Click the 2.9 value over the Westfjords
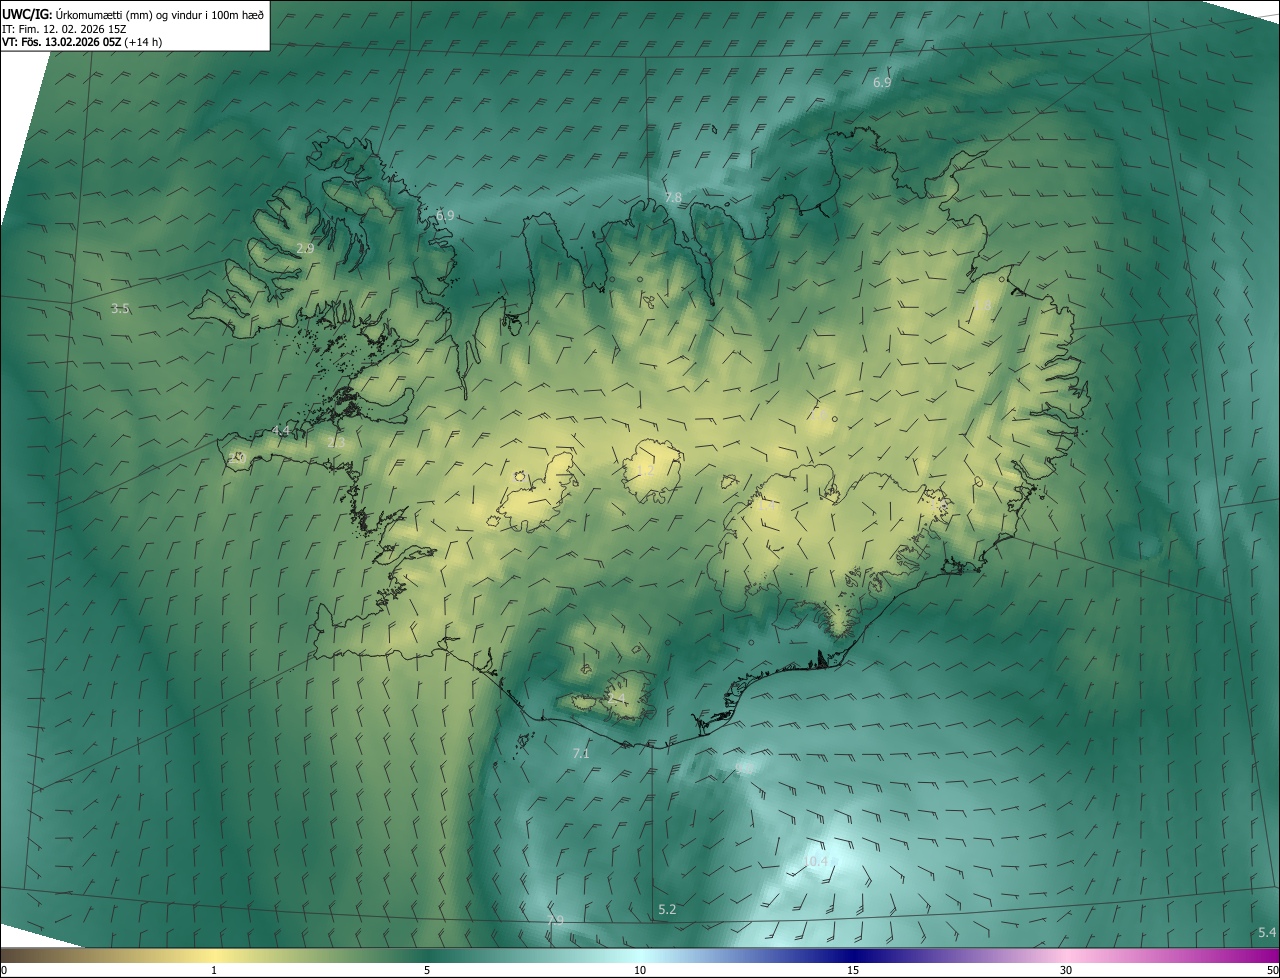The image size is (1280, 978). 305,248
